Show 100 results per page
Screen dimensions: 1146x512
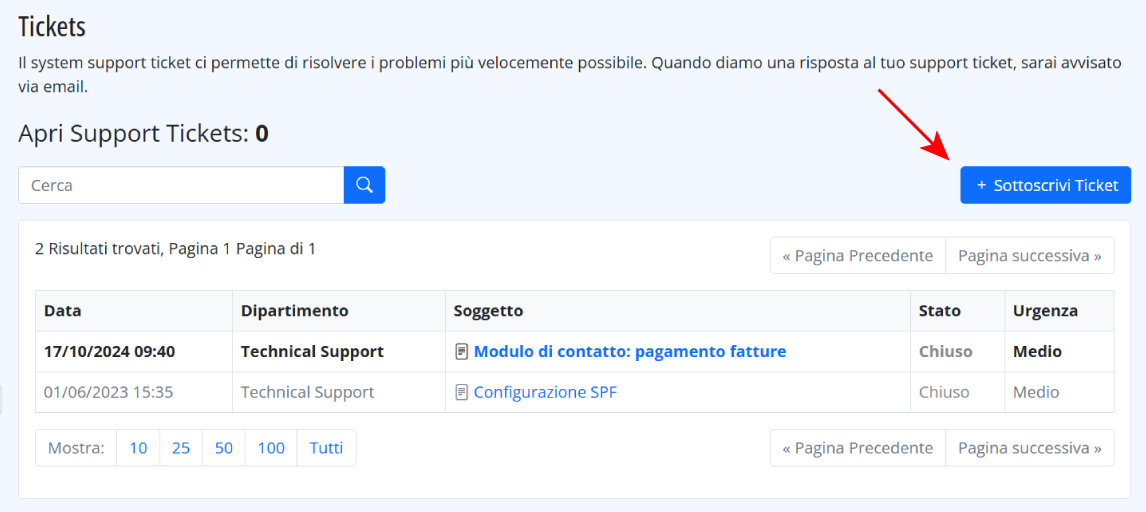coord(271,448)
